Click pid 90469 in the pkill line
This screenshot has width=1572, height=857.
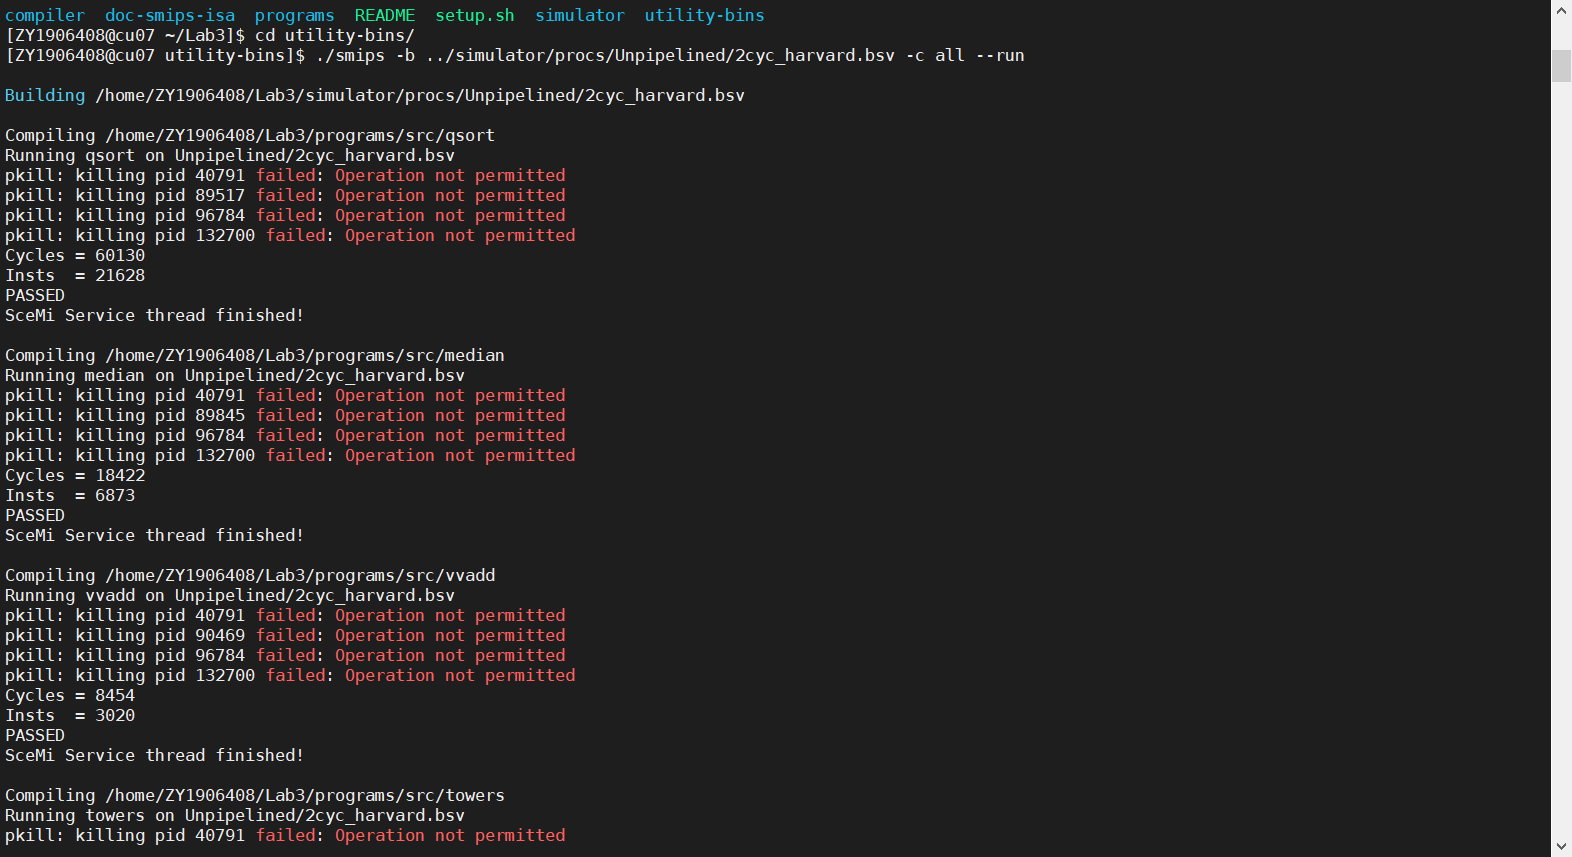tap(220, 635)
